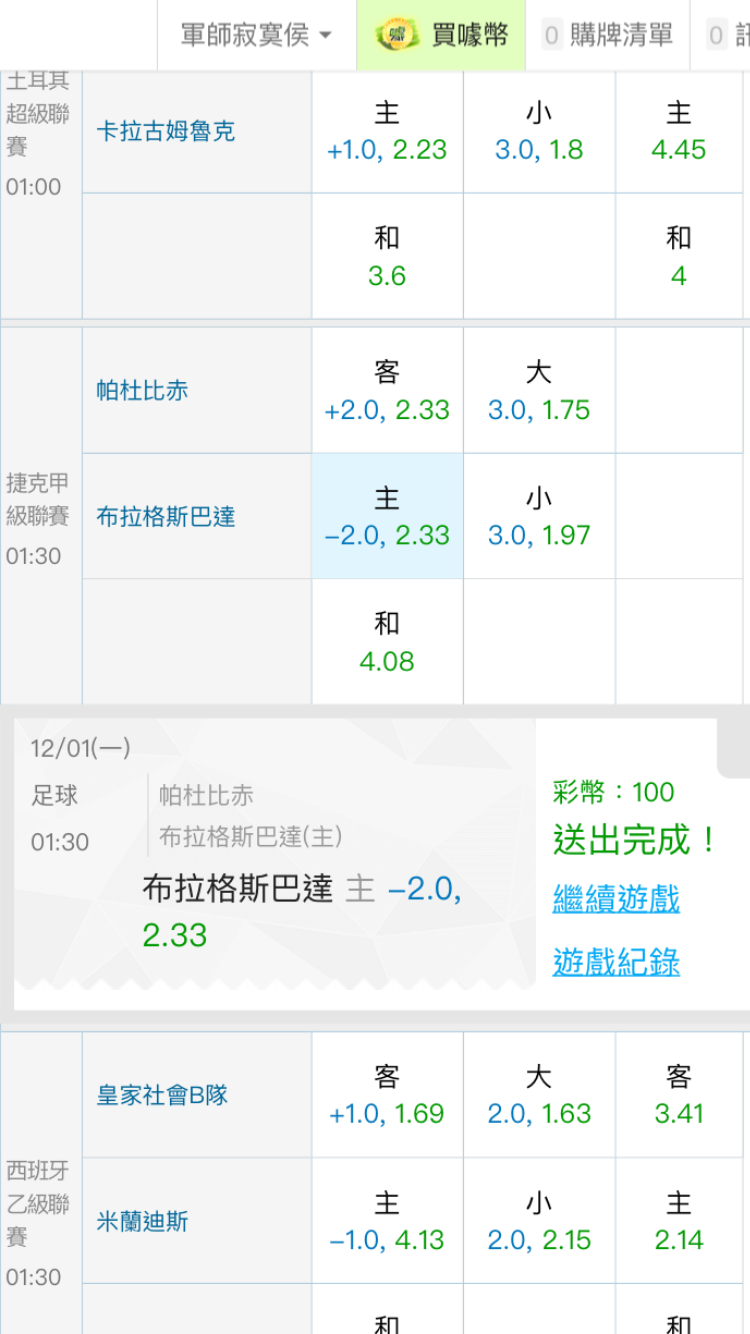Open the 布拉格斯巴達 team link in the match table
Viewport: 750px width, 1334px height.
pyautogui.click(x=166, y=516)
